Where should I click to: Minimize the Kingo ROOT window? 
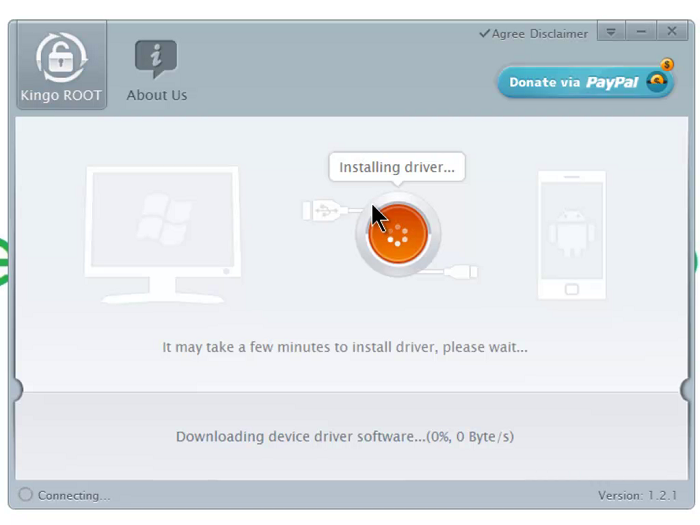(641, 32)
